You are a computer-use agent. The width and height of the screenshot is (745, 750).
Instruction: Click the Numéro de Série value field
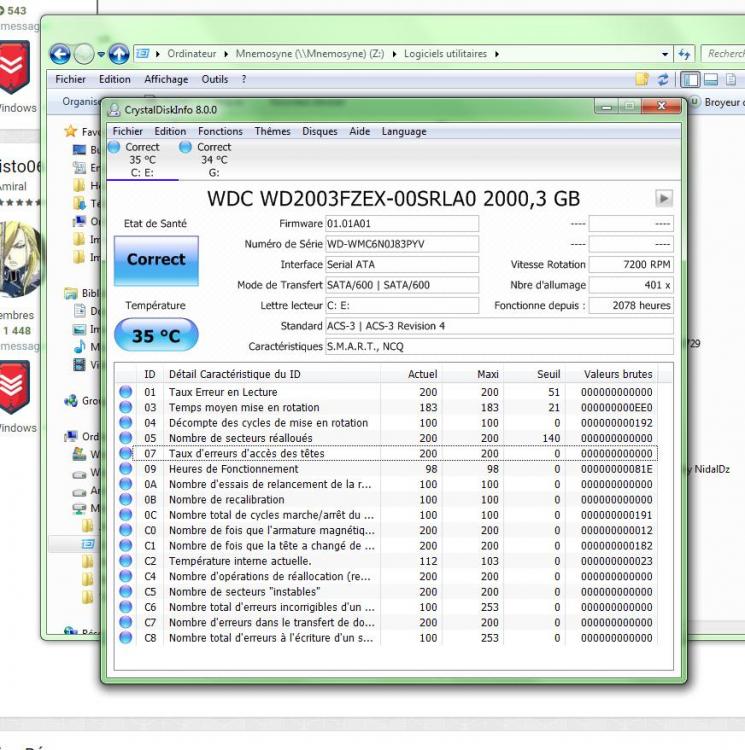click(x=402, y=244)
